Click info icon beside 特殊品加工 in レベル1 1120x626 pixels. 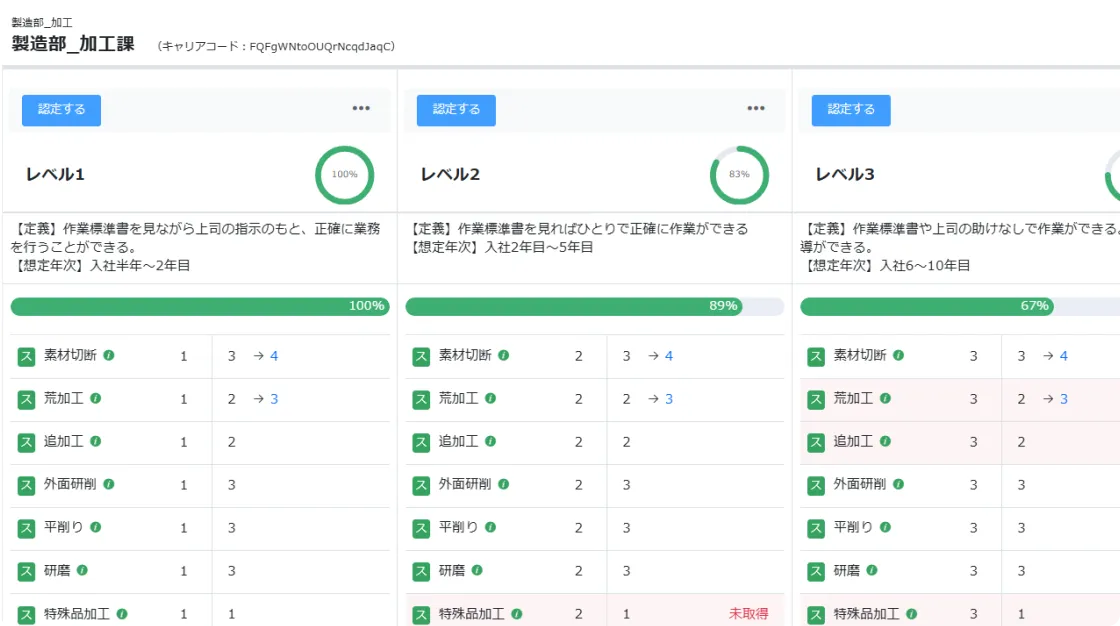point(122,613)
